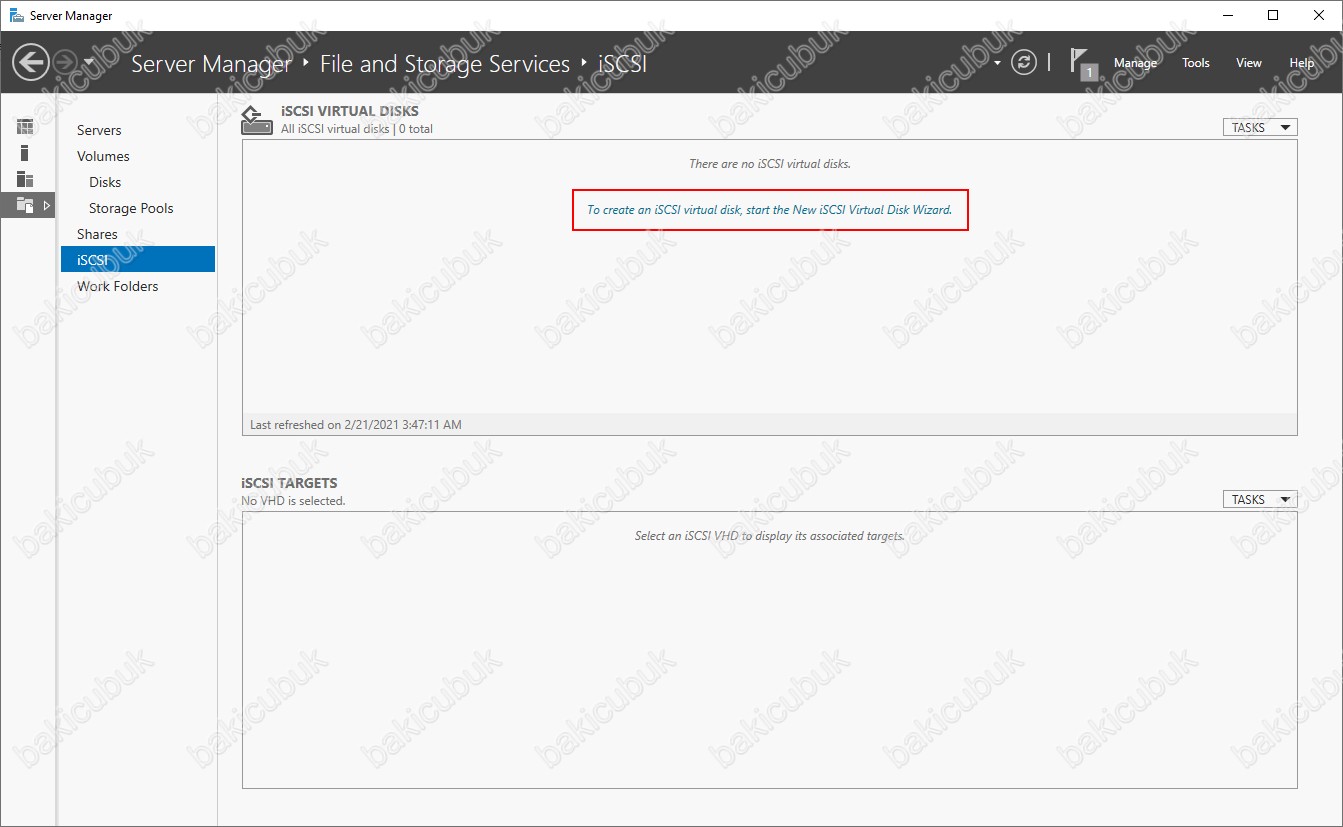Open TASKS dropdown for iSCSI Targets
The height and width of the screenshot is (827, 1343).
click(1260, 499)
